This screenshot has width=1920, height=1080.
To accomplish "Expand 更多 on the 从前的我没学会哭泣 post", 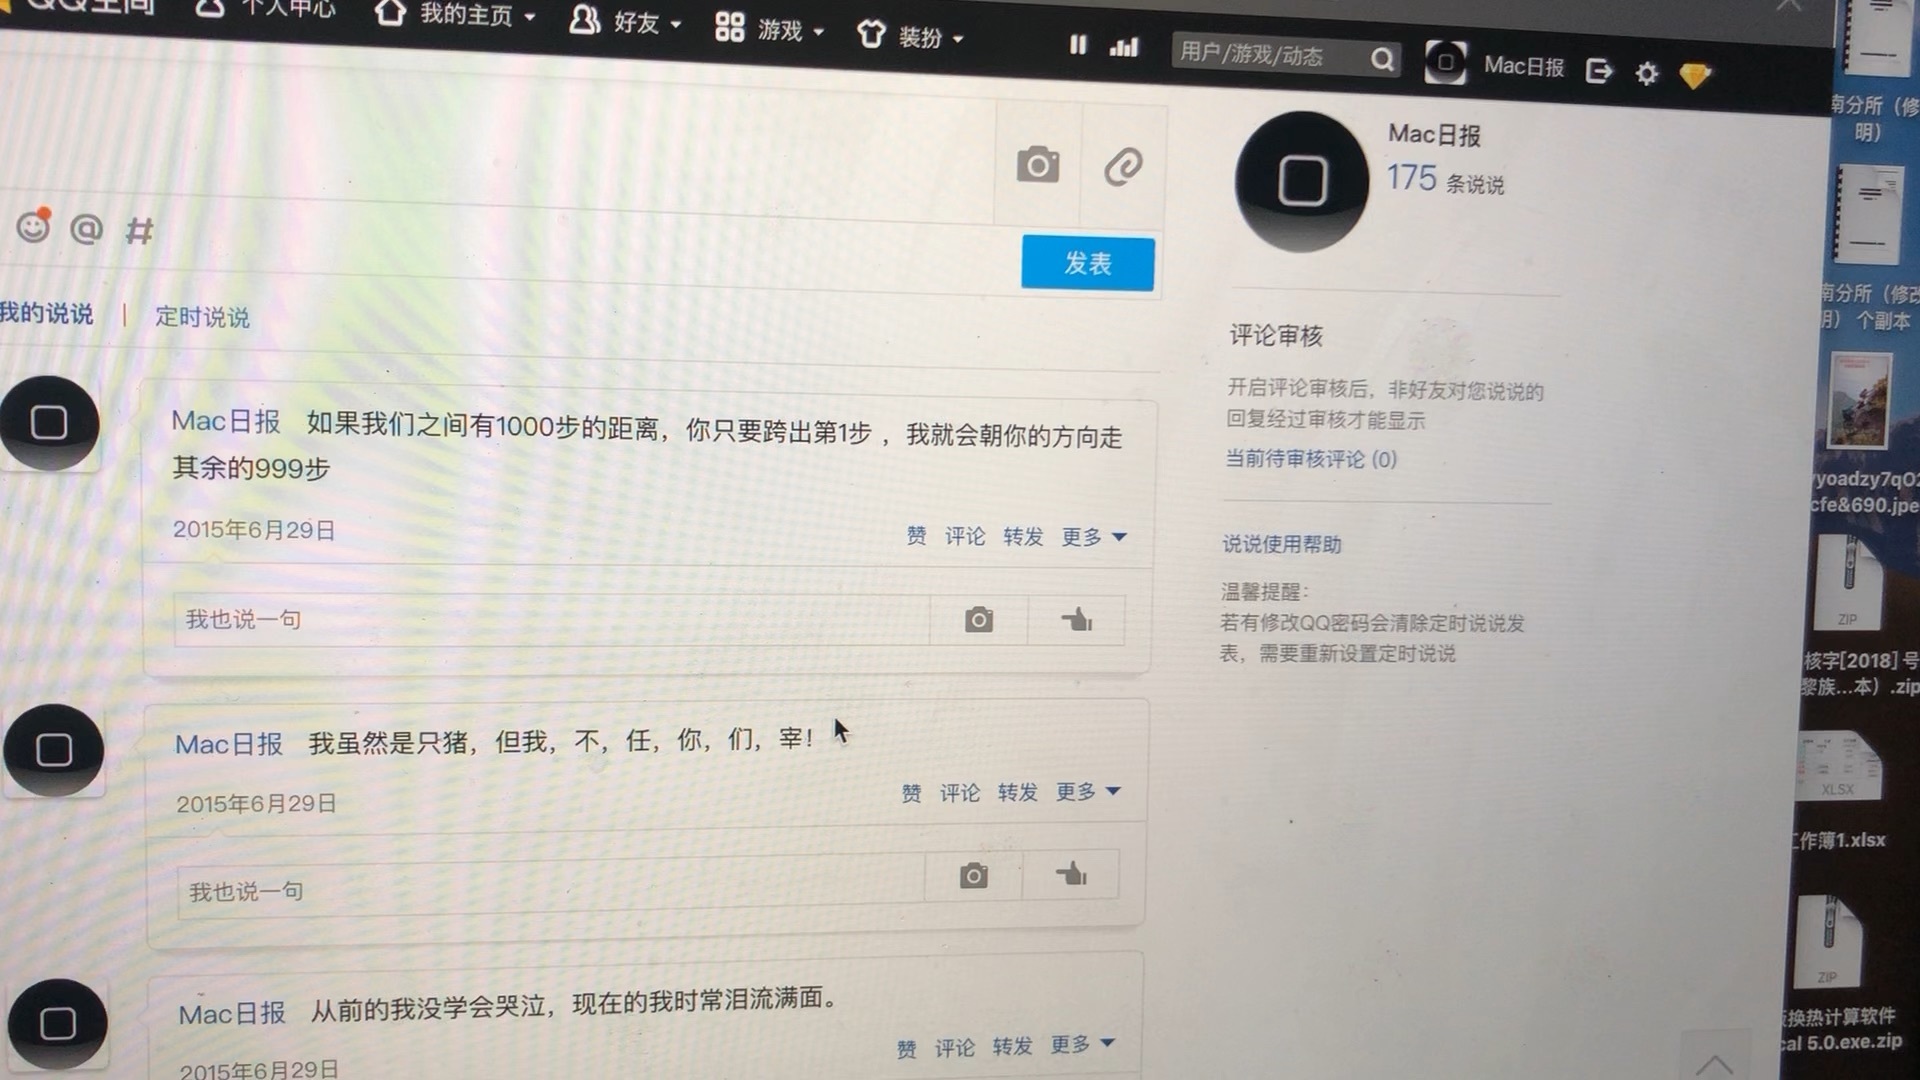I will click(1082, 1044).
